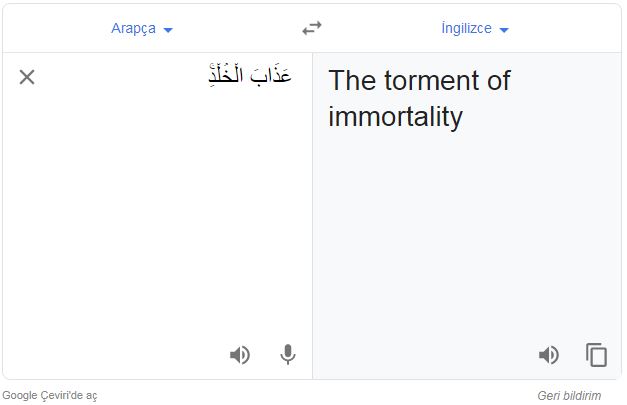Click the "Geri bildirim" feedback link
627x405 pixels.
[x=569, y=395]
